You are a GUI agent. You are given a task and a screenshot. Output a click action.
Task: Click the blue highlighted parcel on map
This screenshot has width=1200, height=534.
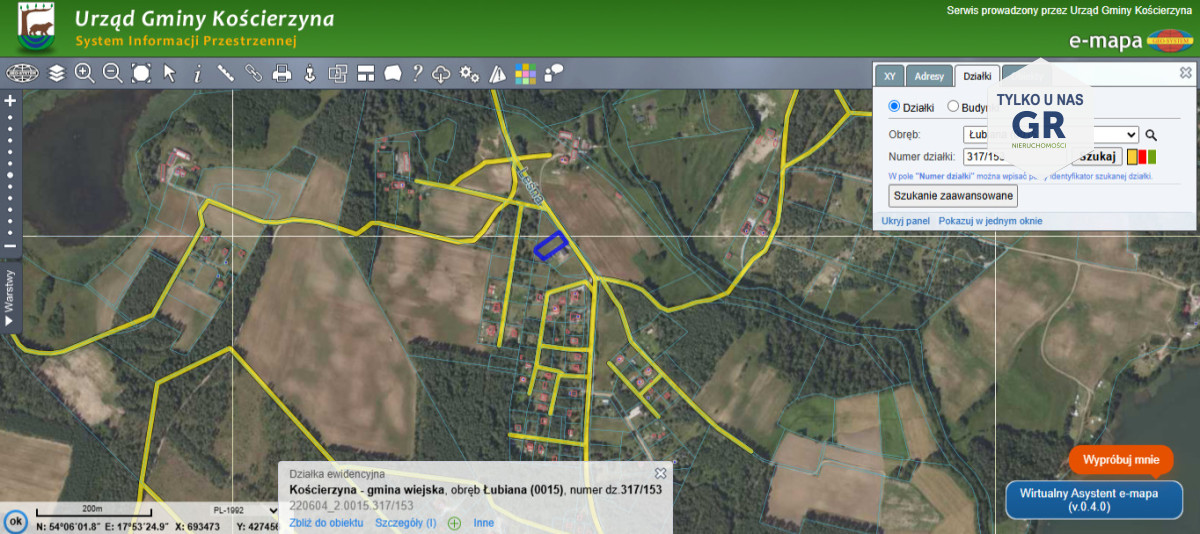(549, 244)
